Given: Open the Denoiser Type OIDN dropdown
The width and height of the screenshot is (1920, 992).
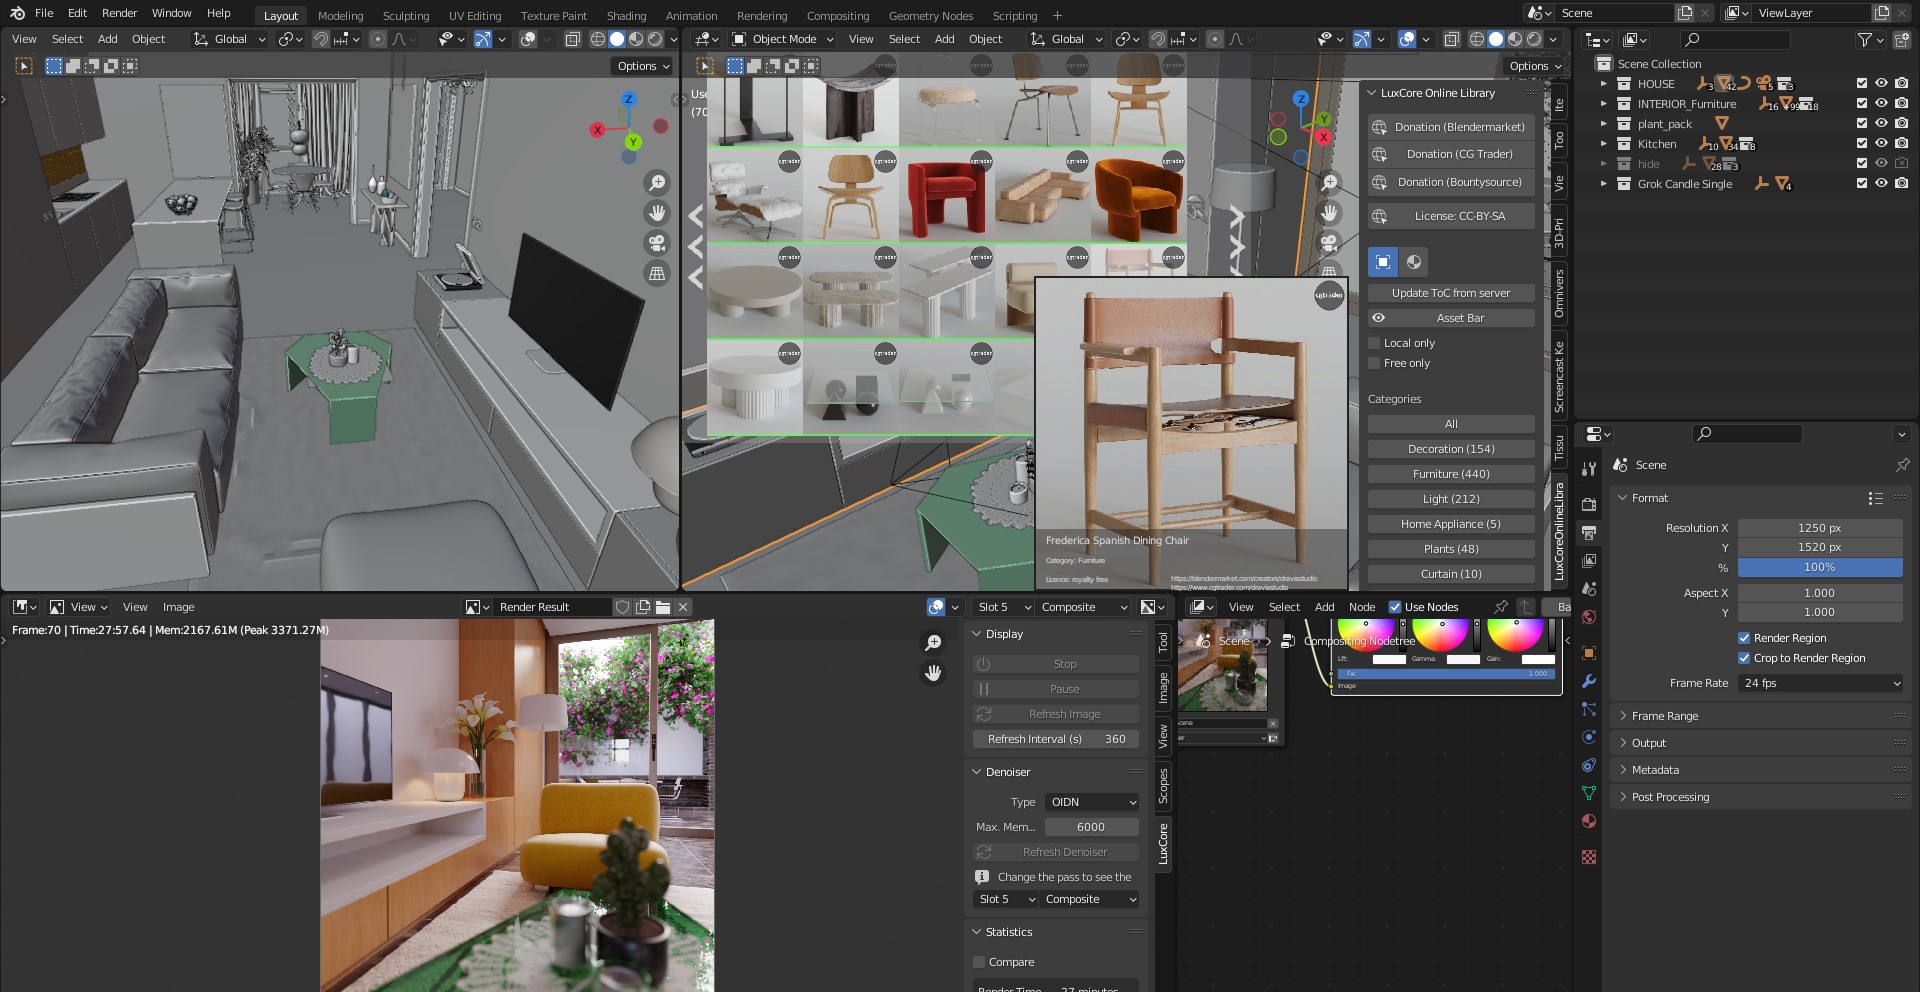Looking at the screenshot, I should coord(1092,802).
